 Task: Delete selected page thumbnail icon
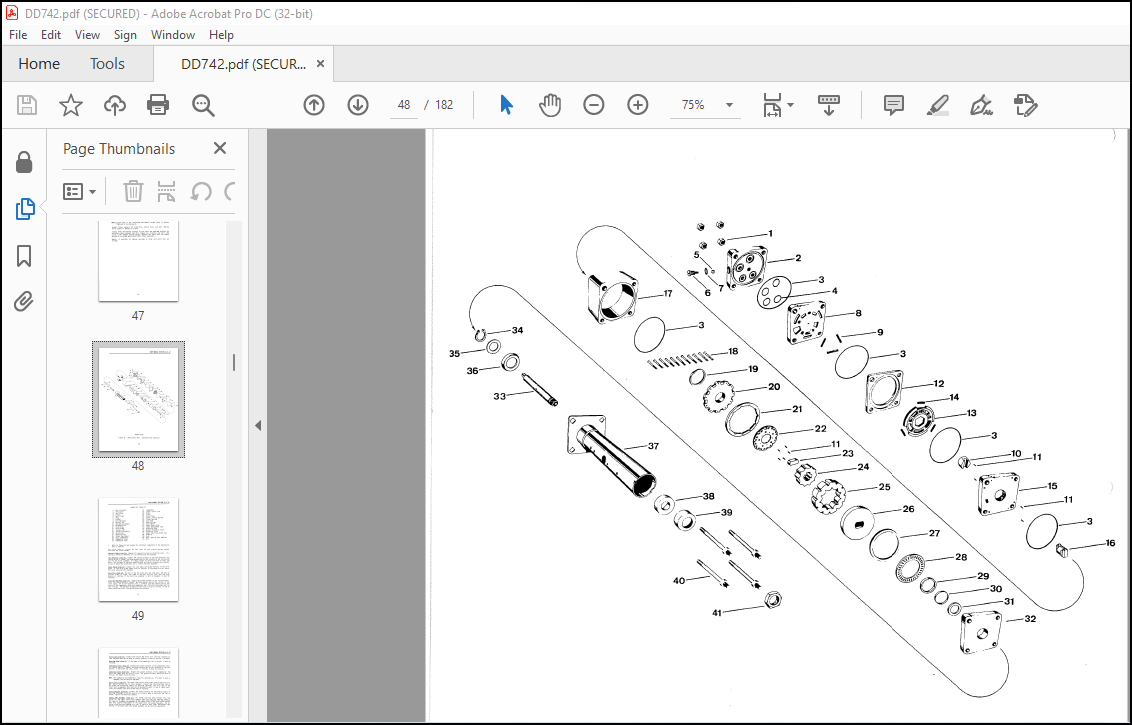133,191
